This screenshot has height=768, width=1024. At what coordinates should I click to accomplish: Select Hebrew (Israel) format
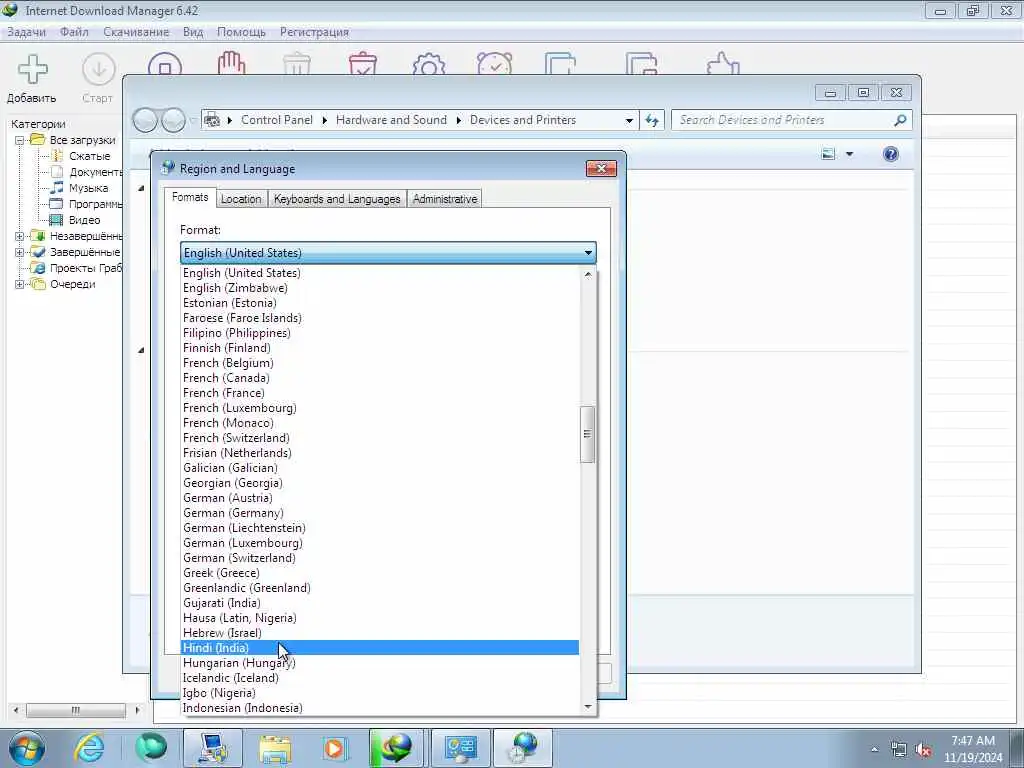point(380,633)
